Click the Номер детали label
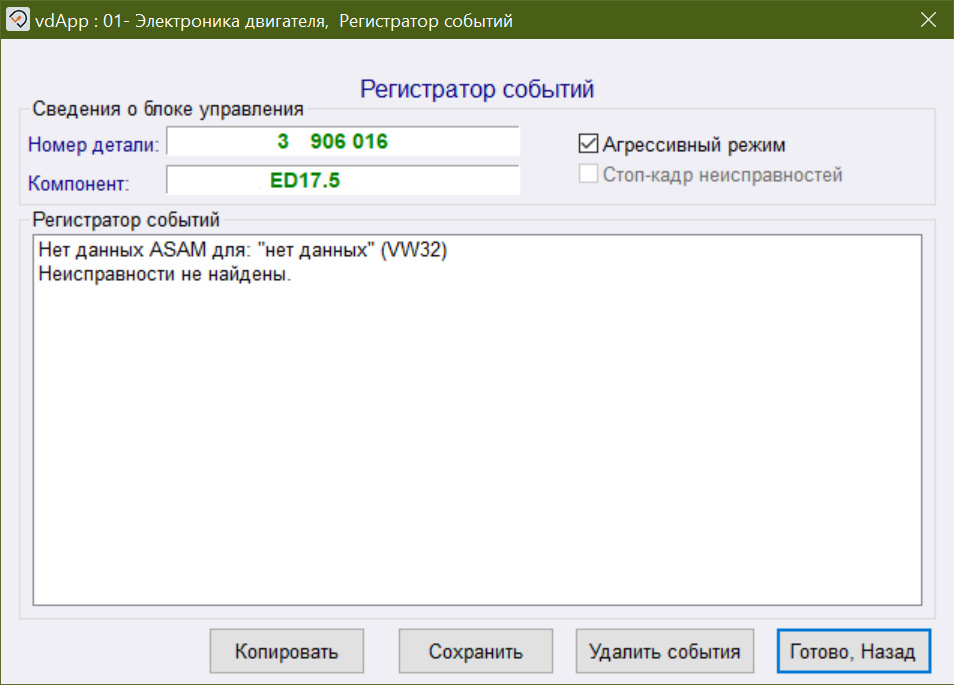The image size is (954, 685). [x=94, y=145]
